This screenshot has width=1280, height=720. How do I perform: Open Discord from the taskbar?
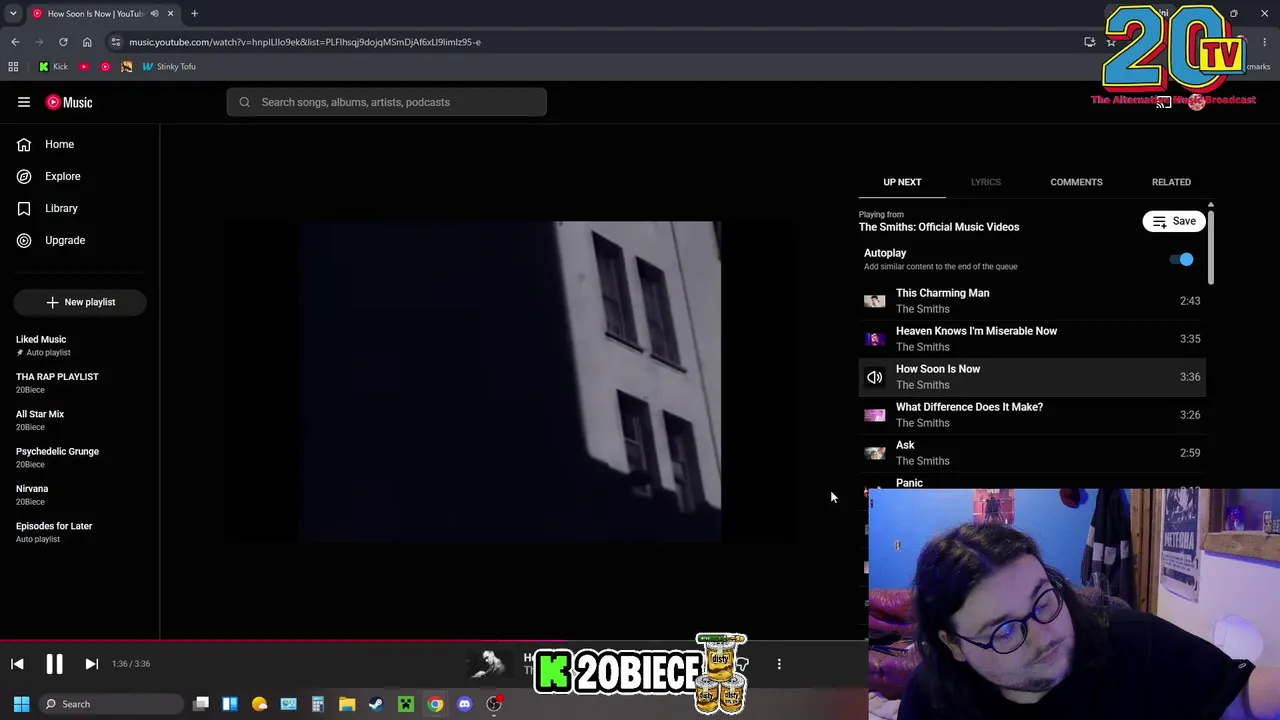[x=464, y=704]
